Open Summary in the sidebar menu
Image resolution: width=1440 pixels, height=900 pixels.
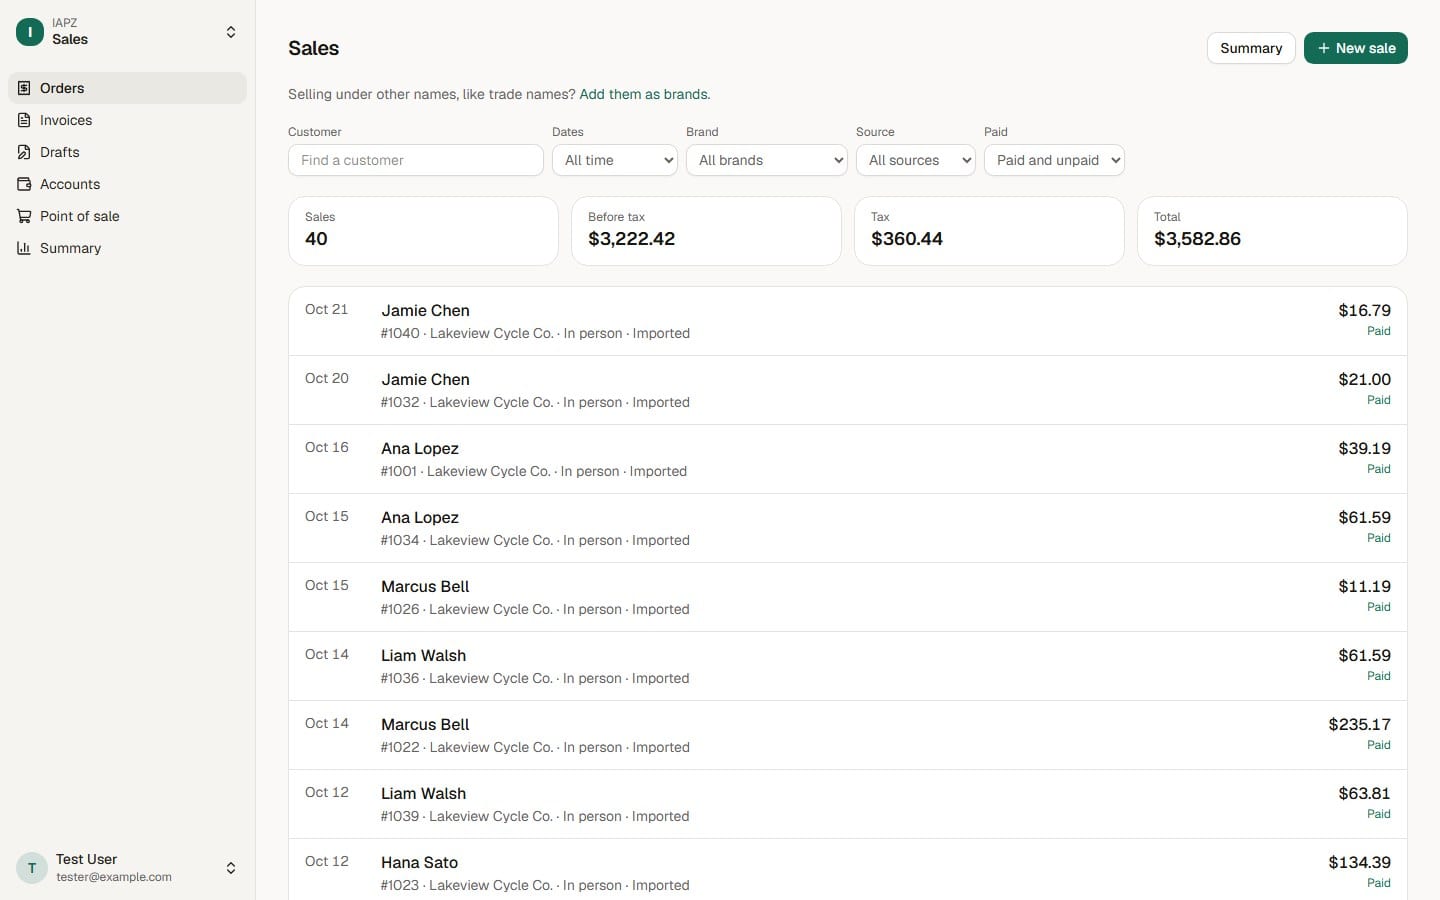tap(127, 248)
